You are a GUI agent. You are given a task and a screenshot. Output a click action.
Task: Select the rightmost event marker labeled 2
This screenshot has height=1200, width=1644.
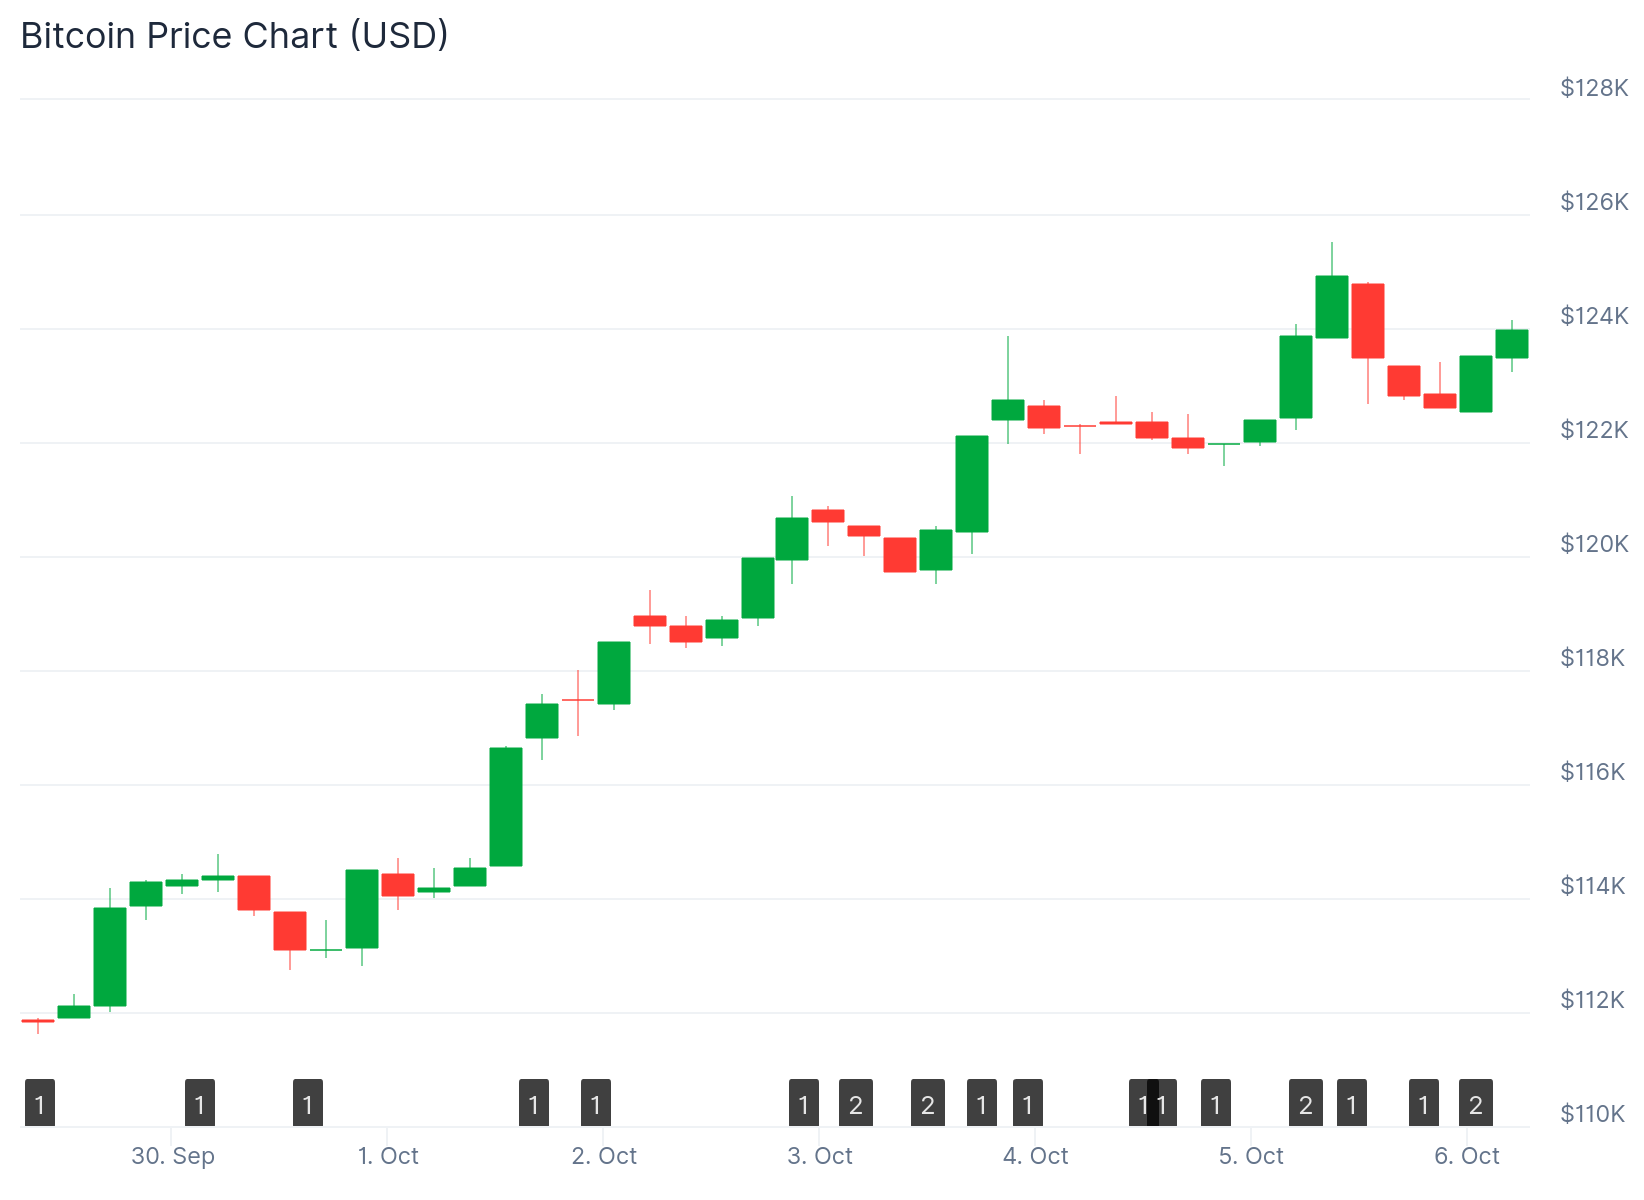pos(1476,1104)
